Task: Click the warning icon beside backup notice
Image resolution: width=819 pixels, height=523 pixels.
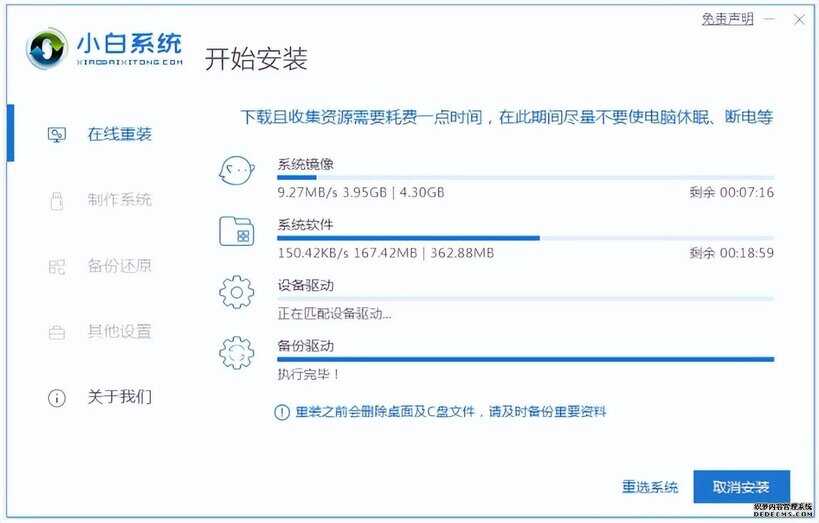Action: [282, 412]
